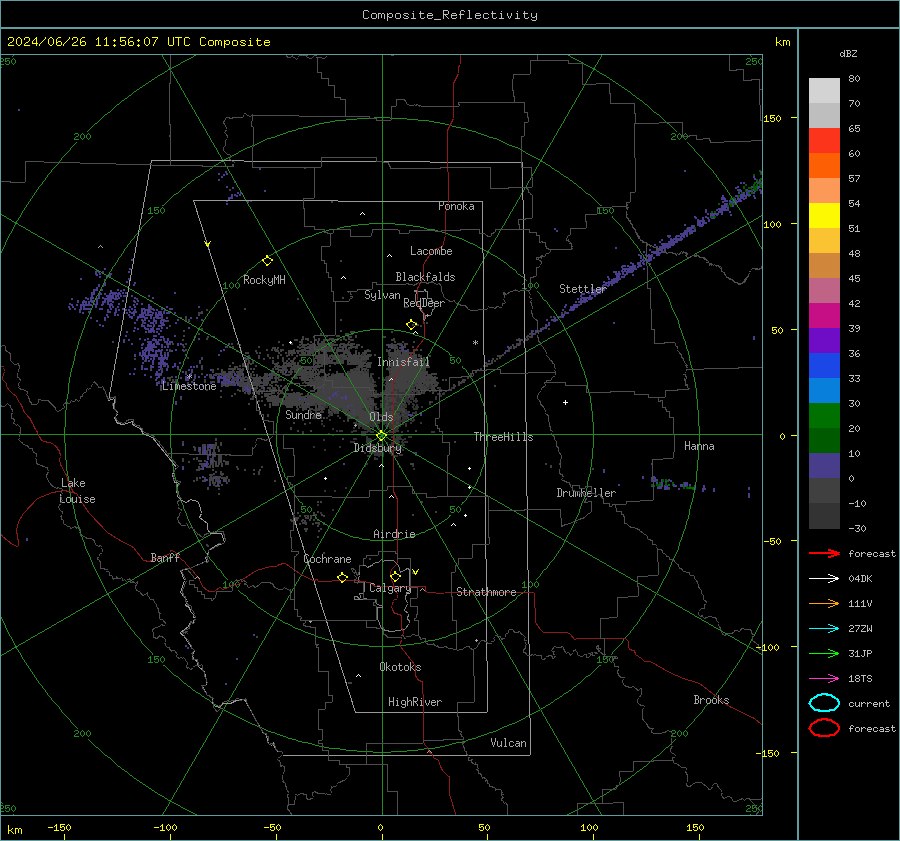
Task: Click the Hanna label
Action: tap(699, 446)
